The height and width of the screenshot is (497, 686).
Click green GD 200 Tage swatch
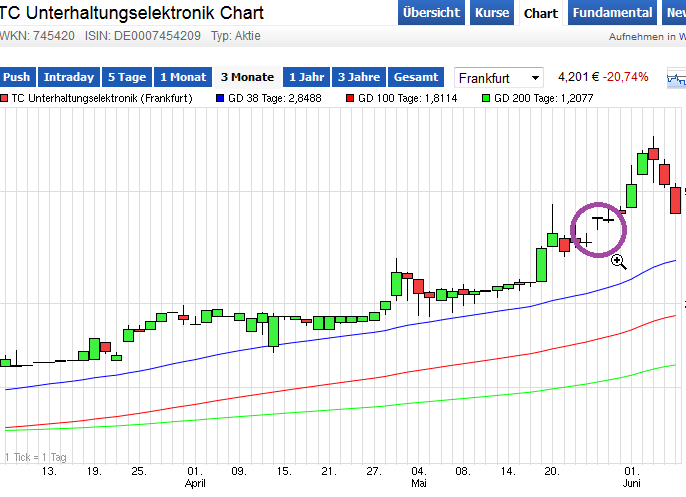coord(486,98)
